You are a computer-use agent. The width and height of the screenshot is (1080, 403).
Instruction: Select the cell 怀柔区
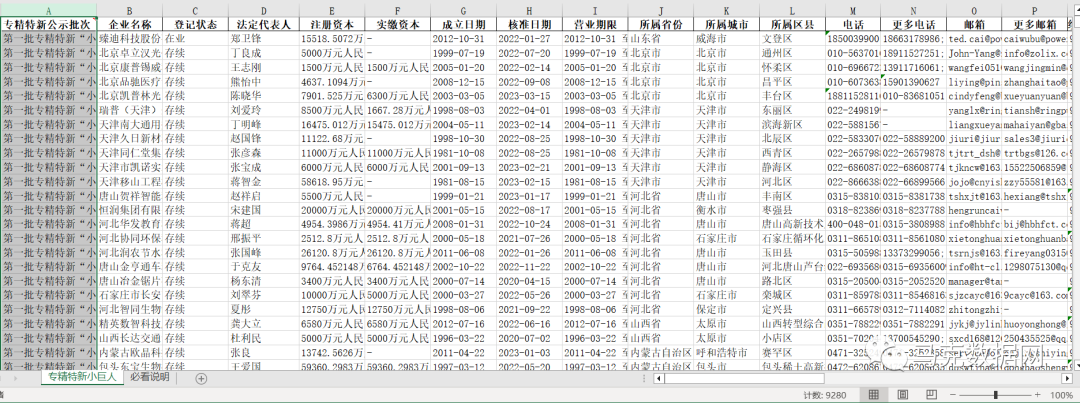tap(792, 68)
